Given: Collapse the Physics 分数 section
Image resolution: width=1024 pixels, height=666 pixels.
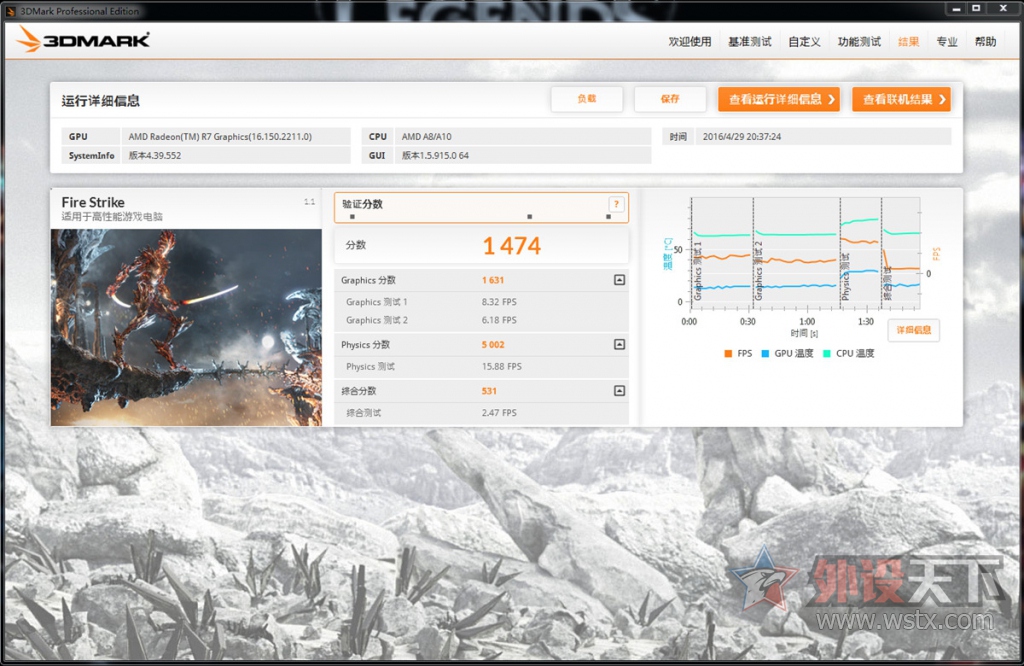Looking at the screenshot, I should click(620, 344).
